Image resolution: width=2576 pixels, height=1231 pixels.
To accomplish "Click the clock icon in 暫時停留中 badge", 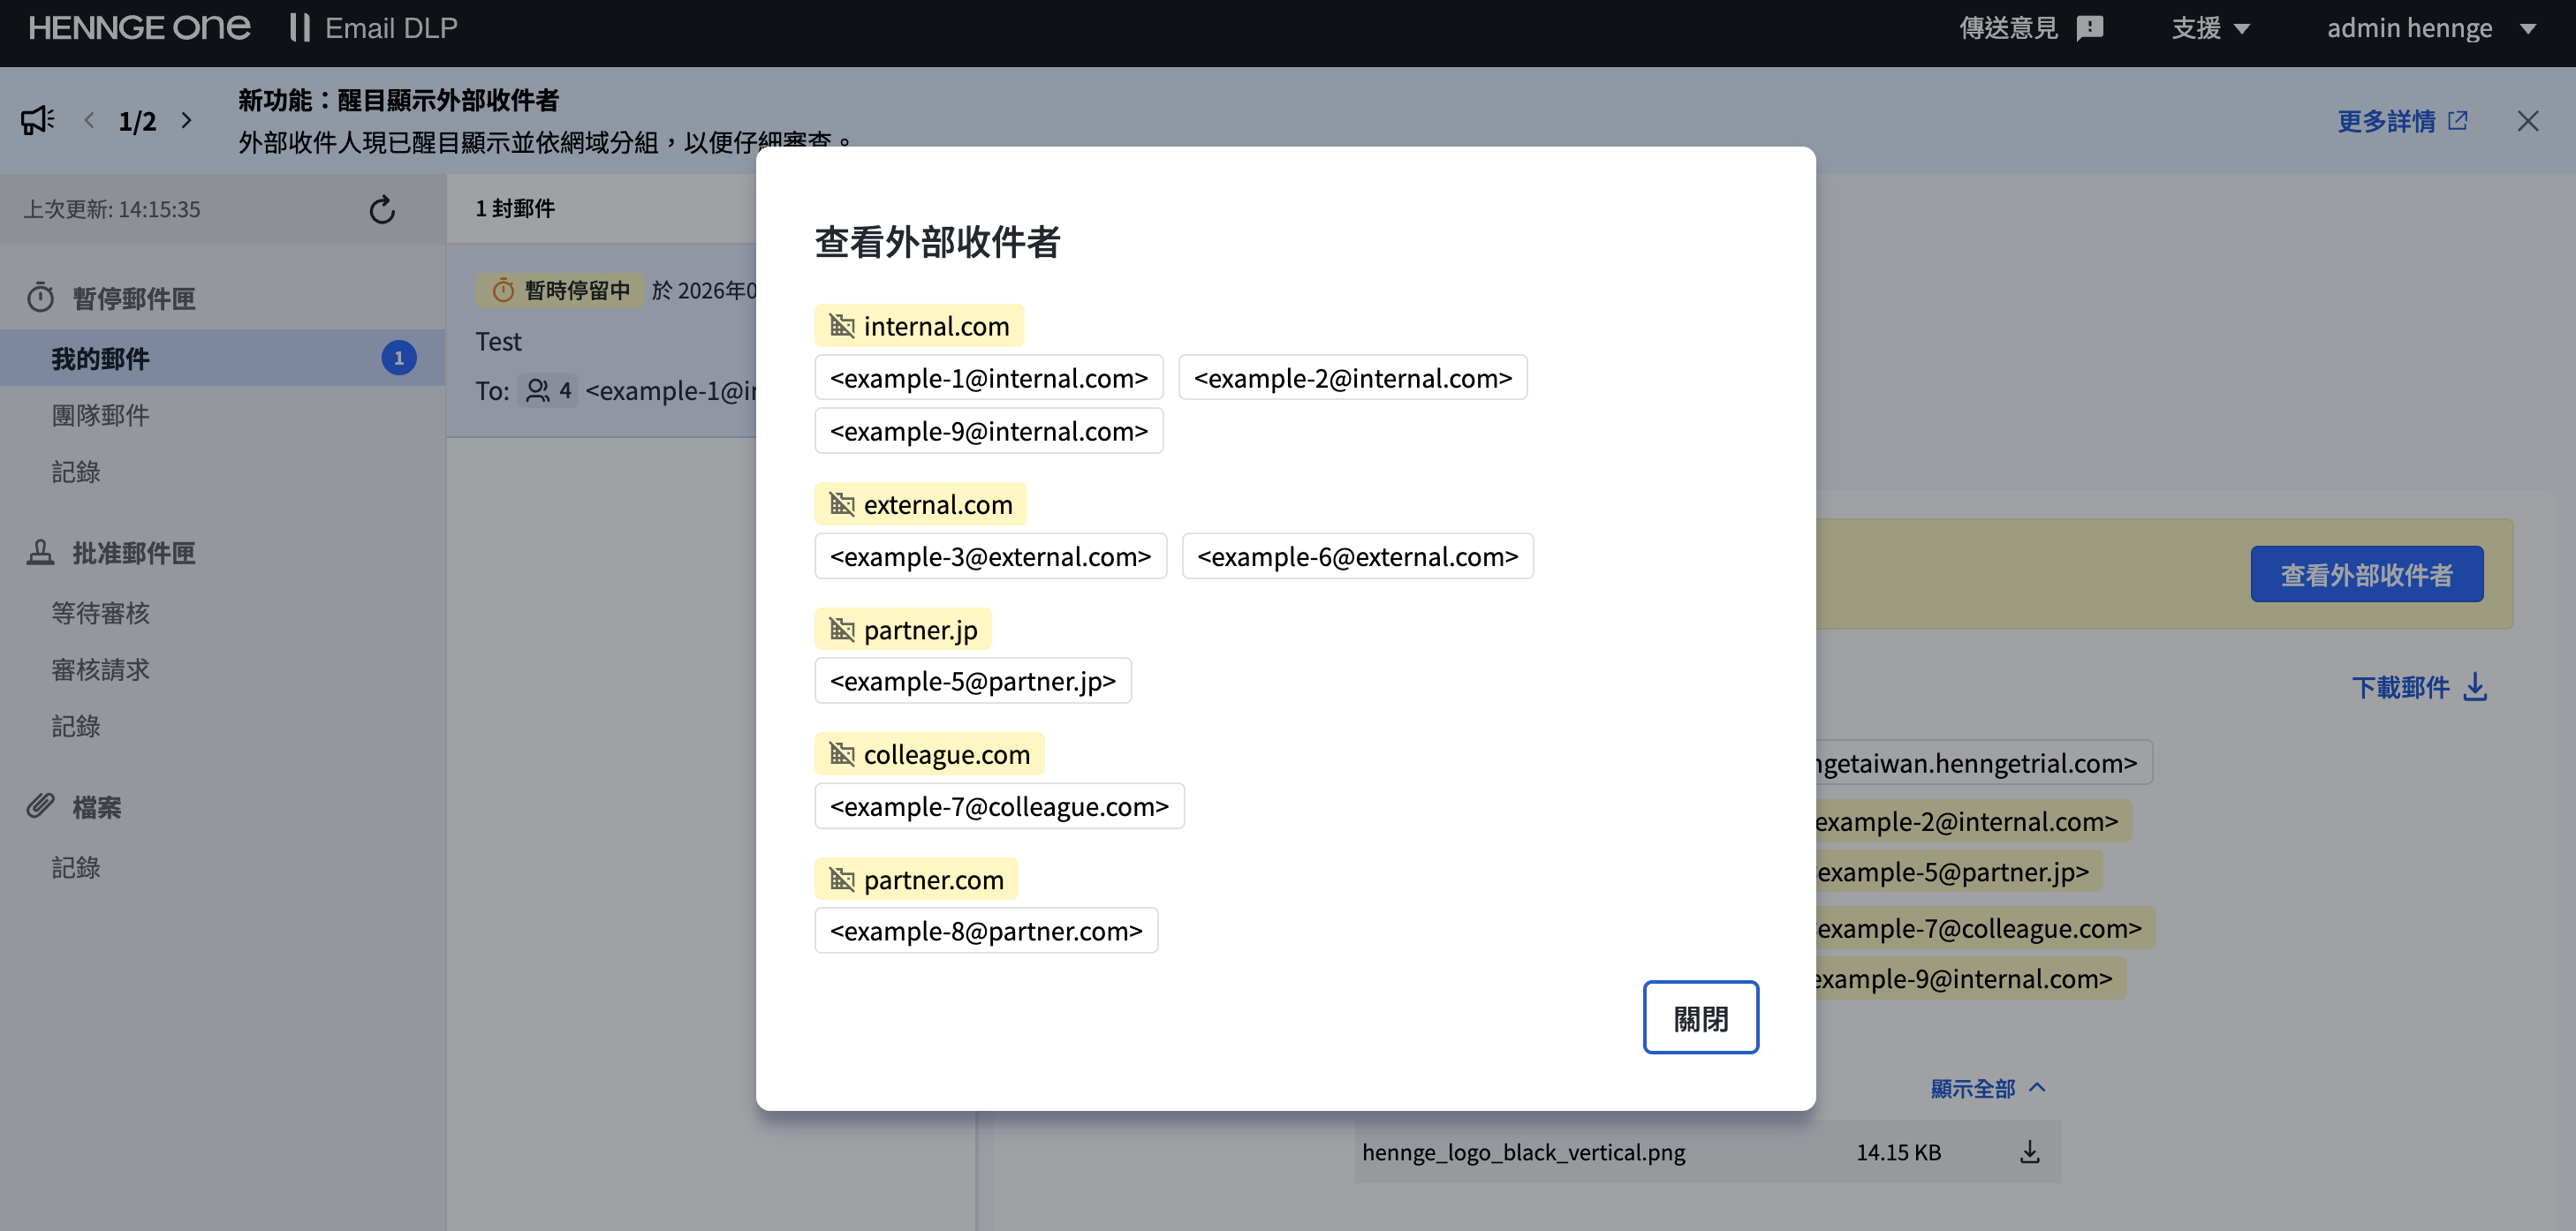I will point(503,290).
